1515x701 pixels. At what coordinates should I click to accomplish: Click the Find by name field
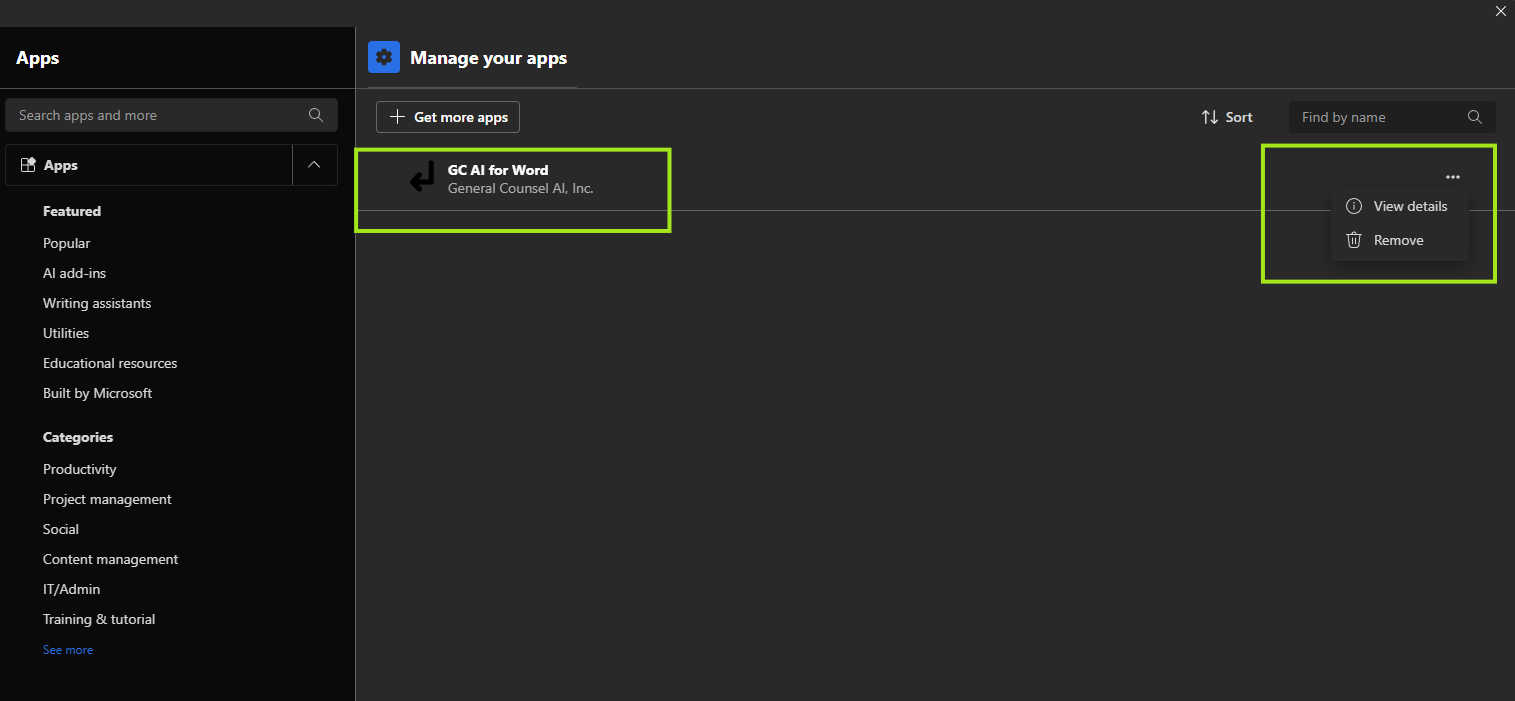click(1378, 117)
